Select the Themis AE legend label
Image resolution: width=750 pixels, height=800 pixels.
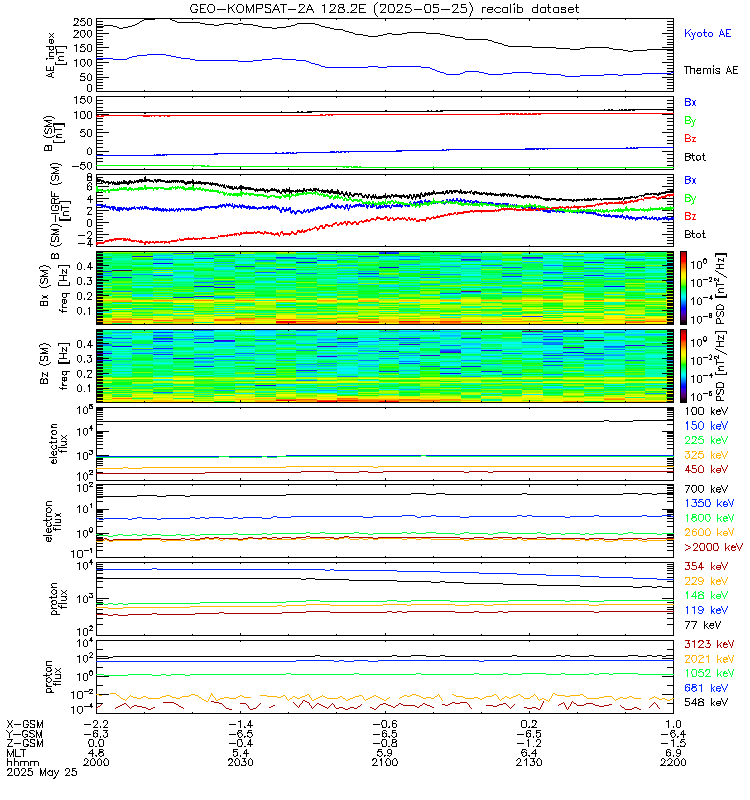point(711,70)
